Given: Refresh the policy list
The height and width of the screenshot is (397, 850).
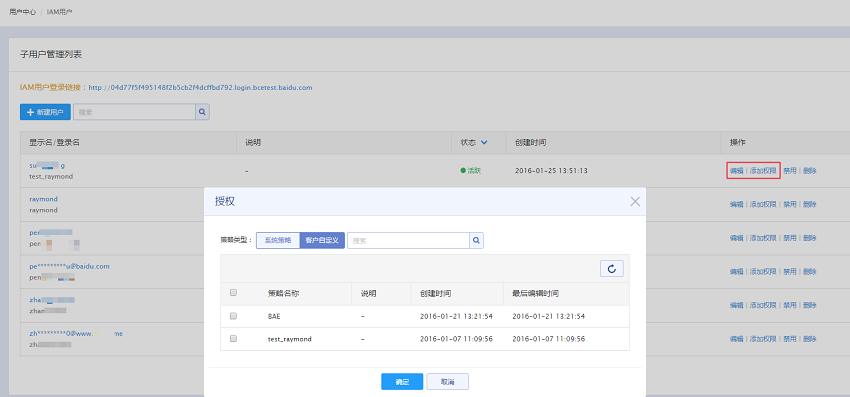Looking at the screenshot, I should 611,268.
